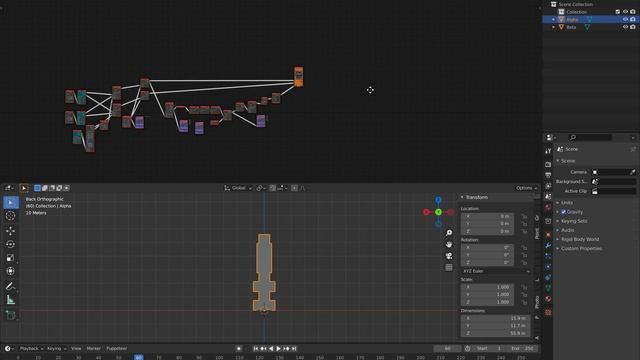Choose the Scale tool
Viewport: 640px width, 360px height.
click(x=11, y=258)
